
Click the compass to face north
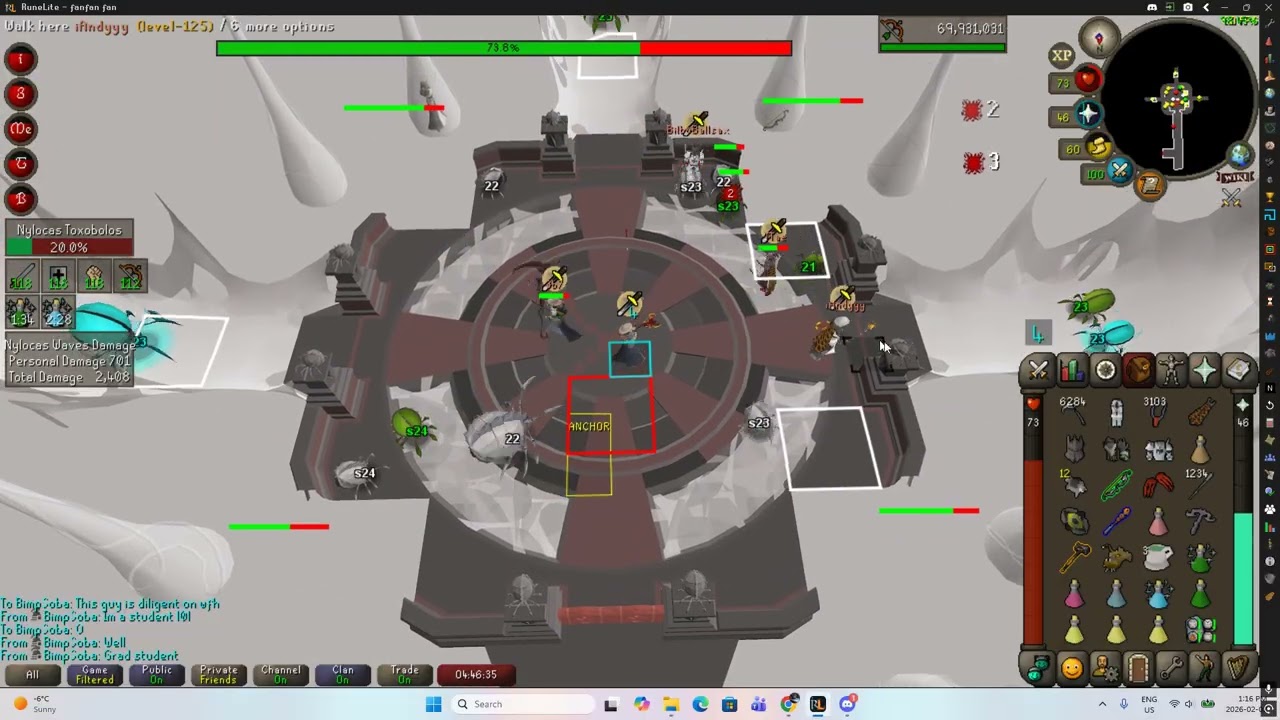click(1100, 38)
